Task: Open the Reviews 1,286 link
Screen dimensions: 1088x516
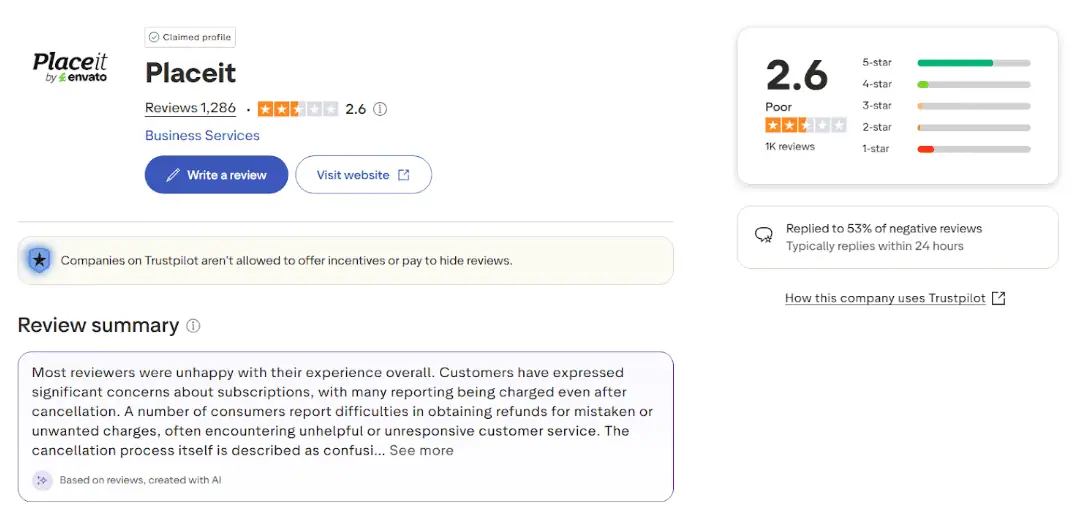Action: pyautogui.click(x=190, y=108)
